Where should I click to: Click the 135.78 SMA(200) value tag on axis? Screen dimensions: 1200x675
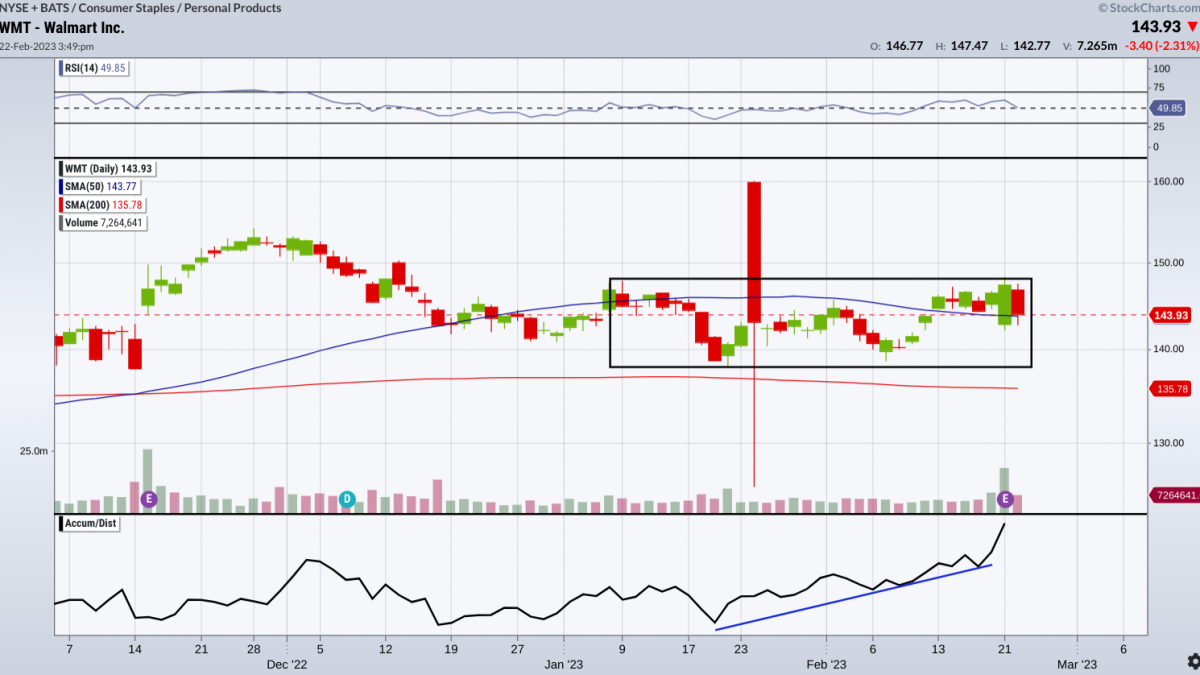[x=1169, y=388]
